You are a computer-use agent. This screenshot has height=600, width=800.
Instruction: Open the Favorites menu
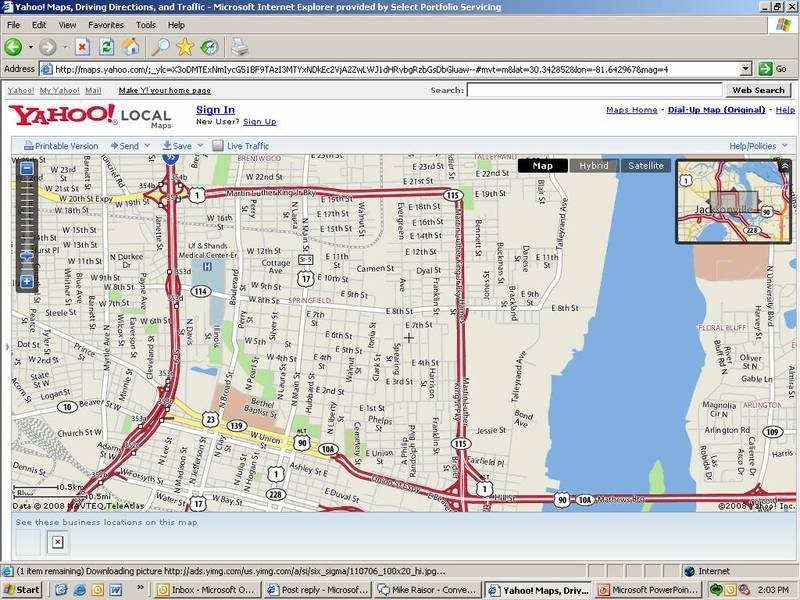click(x=106, y=24)
